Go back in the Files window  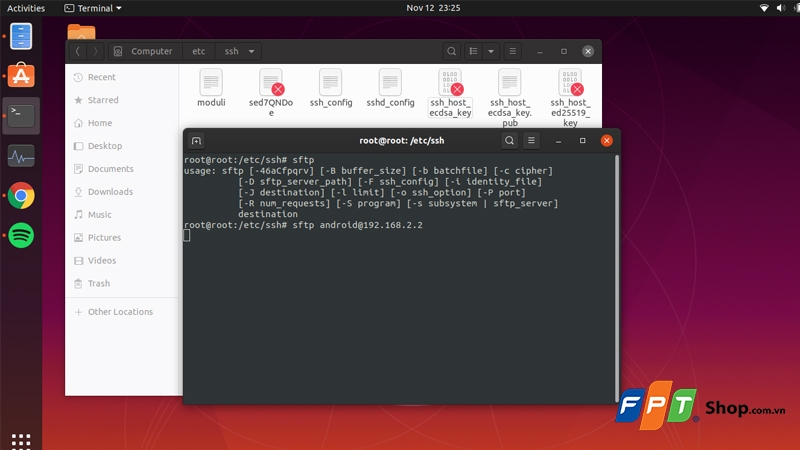pyautogui.click(x=78, y=51)
